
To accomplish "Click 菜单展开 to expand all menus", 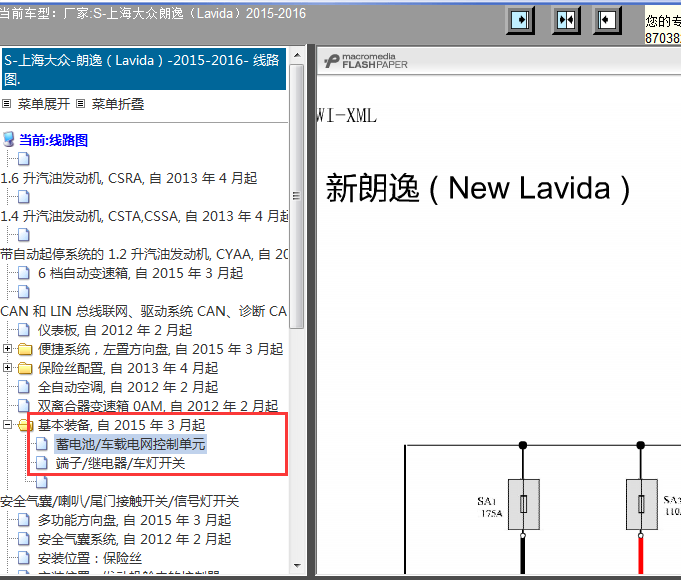I will (43, 104).
